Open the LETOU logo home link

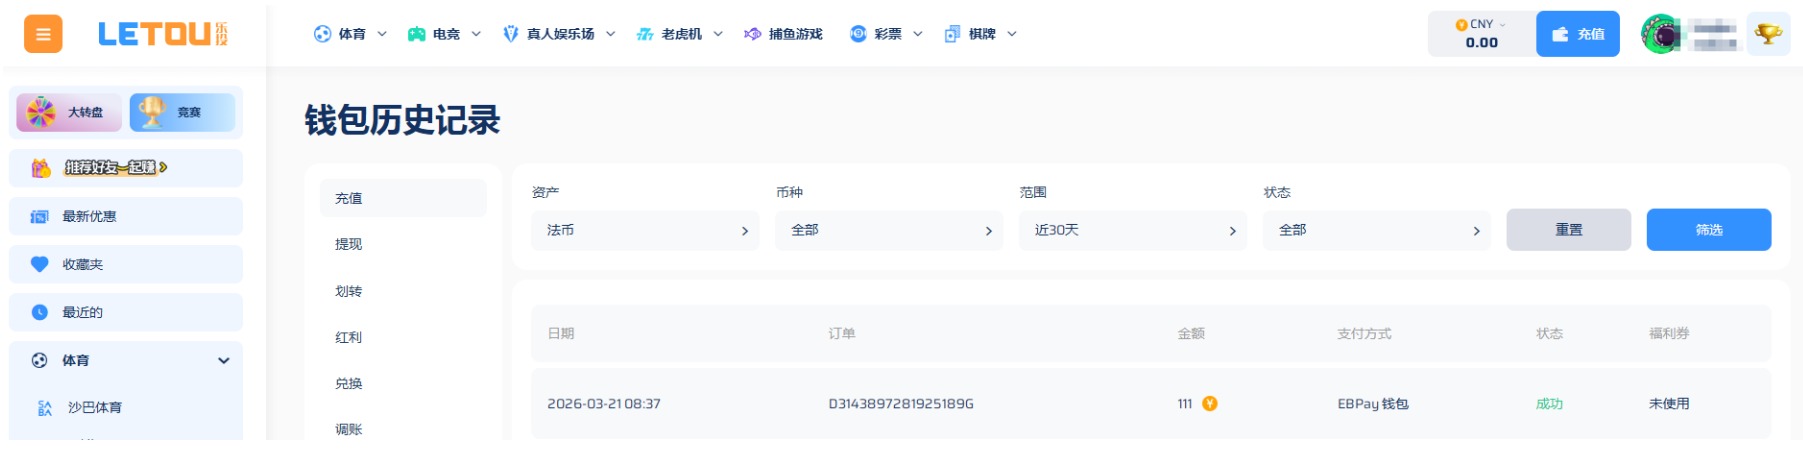pos(163,34)
